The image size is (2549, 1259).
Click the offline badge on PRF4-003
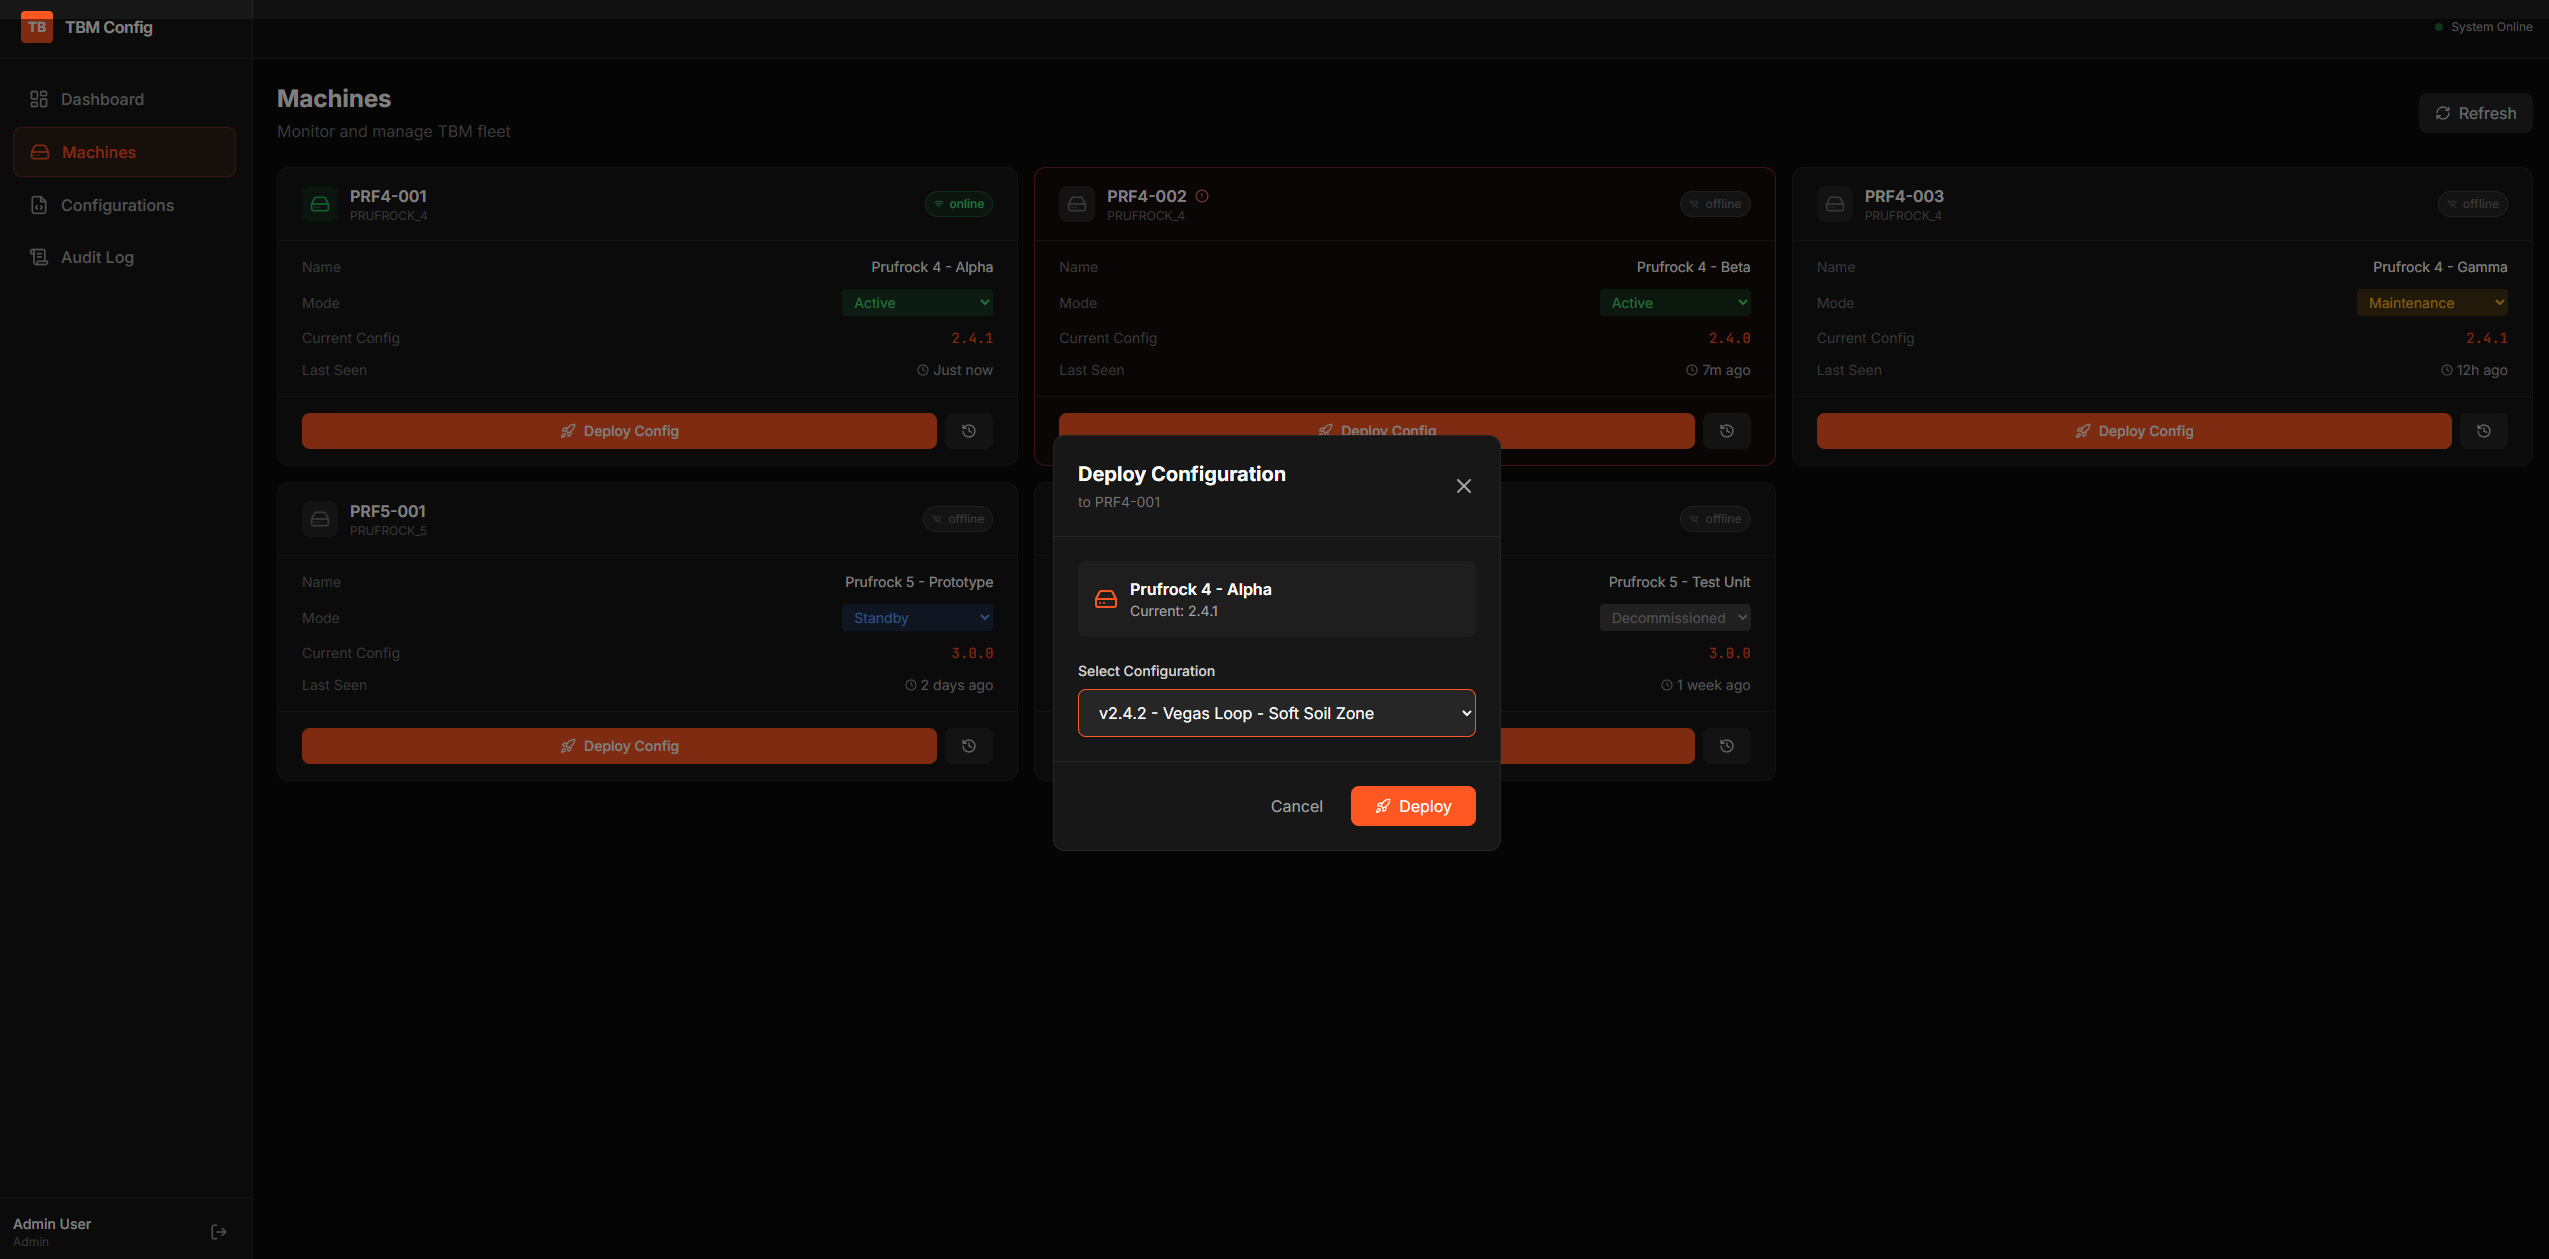(x=2473, y=204)
